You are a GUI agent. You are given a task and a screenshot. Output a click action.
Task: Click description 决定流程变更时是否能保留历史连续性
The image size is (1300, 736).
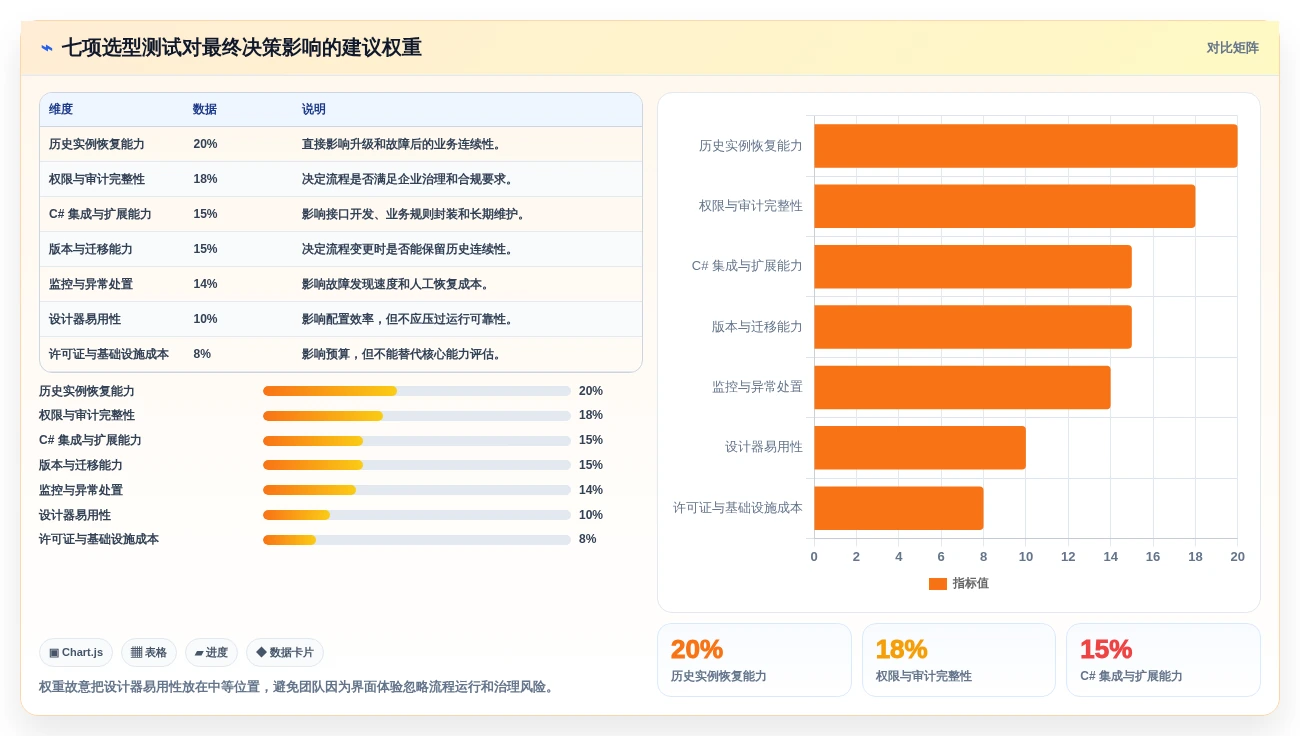click(x=408, y=249)
